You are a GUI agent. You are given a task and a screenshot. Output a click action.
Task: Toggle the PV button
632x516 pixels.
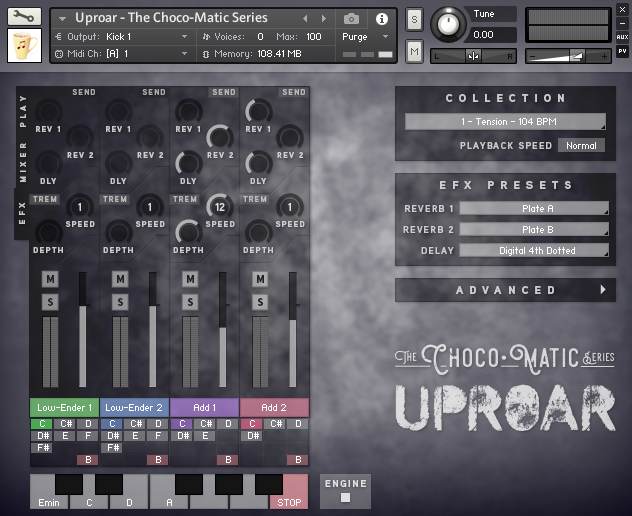622,51
